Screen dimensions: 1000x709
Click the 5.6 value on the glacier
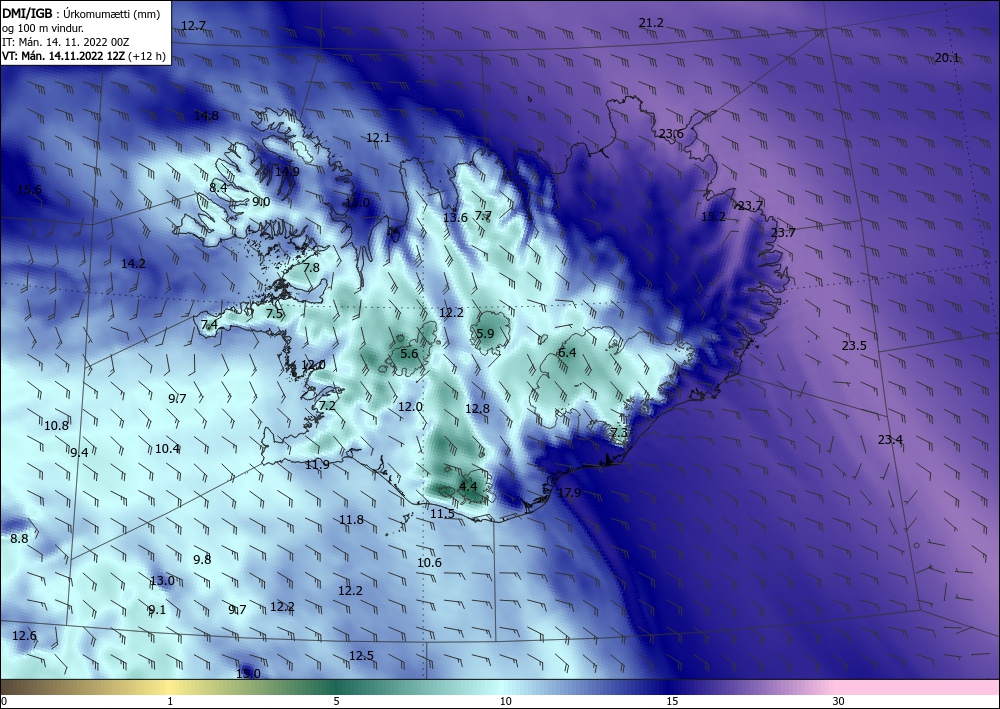(409, 354)
